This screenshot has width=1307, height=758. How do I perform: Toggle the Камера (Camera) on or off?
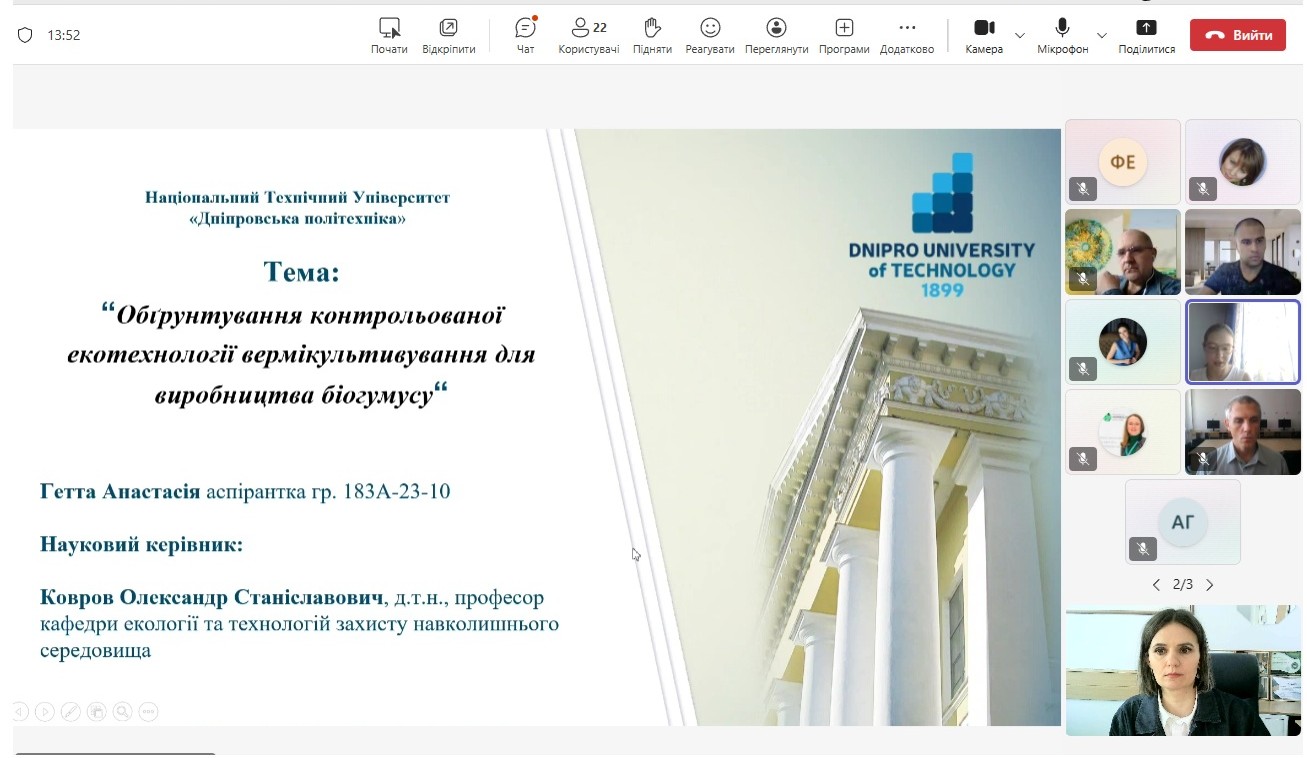click(984, 35)
